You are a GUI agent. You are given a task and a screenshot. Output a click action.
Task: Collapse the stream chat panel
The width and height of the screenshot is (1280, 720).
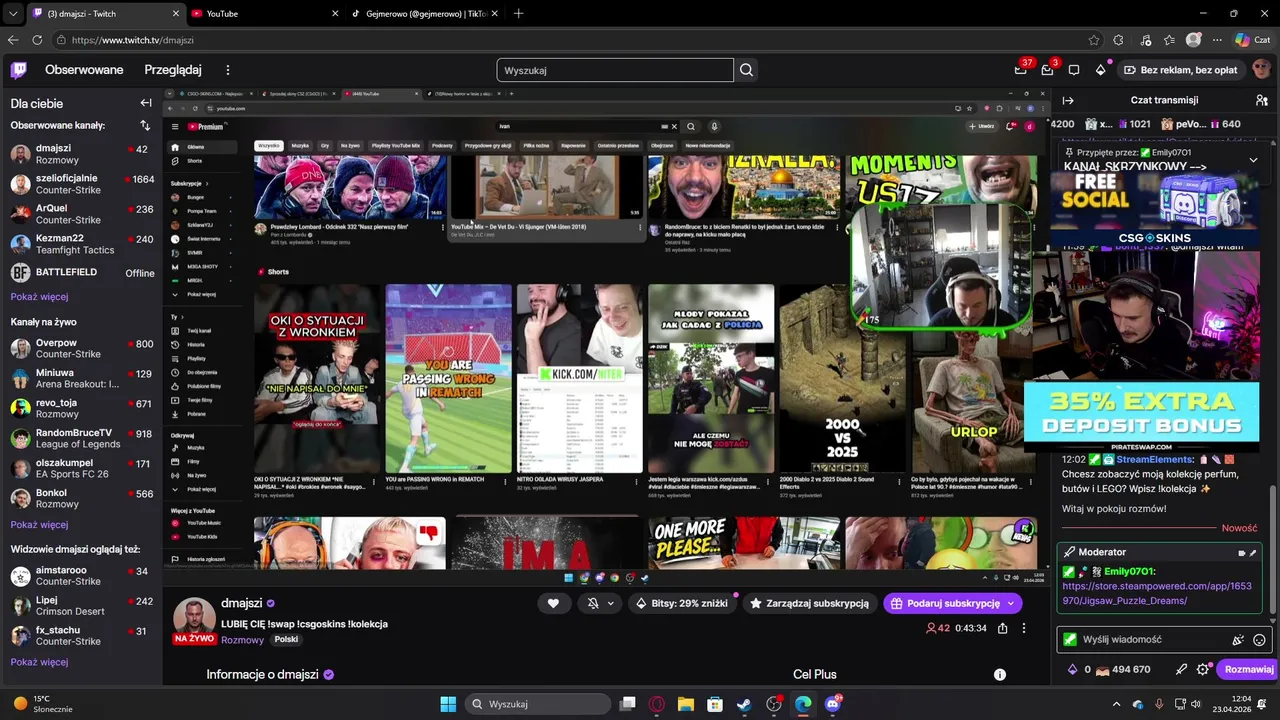1068,100
